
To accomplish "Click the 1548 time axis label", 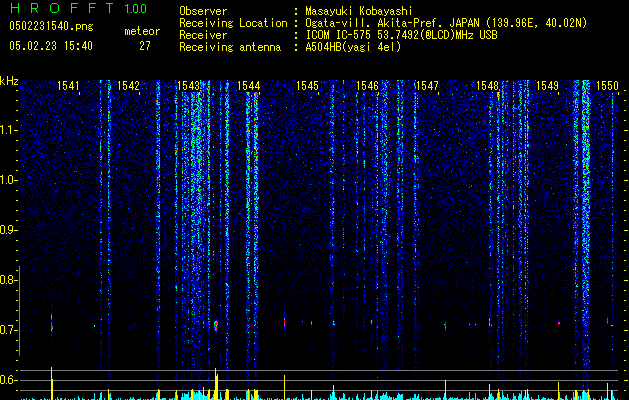I will pyautogui.click(x=487, y=85).
